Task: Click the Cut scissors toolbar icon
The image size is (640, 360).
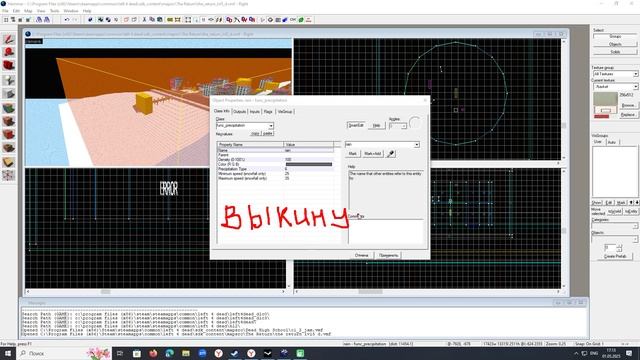Action: click(144, 20)
